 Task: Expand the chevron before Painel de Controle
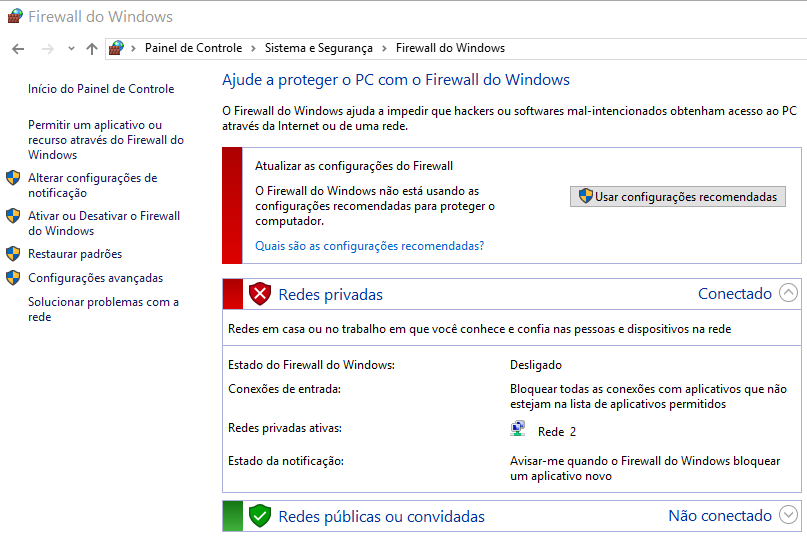tap(133, 48)
